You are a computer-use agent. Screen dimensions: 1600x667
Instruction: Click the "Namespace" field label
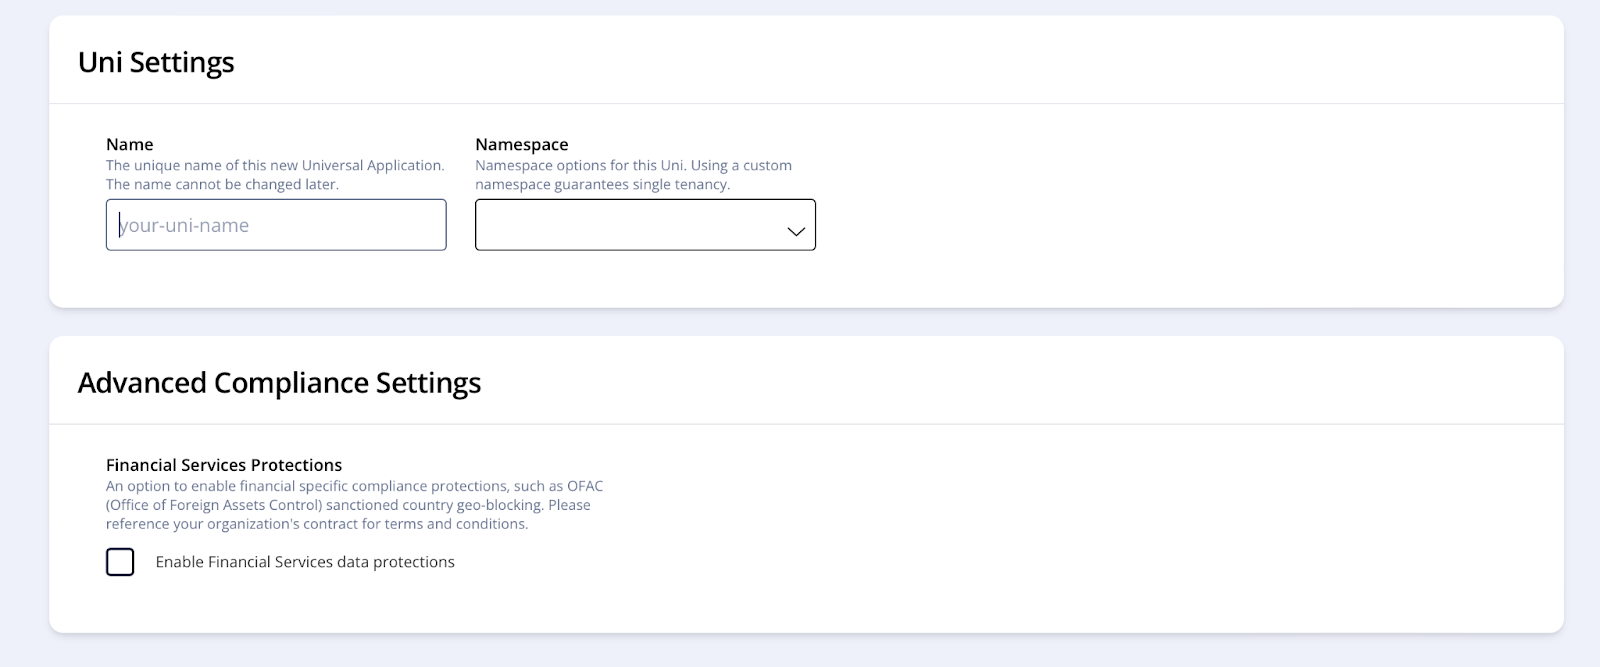(522, 144)
